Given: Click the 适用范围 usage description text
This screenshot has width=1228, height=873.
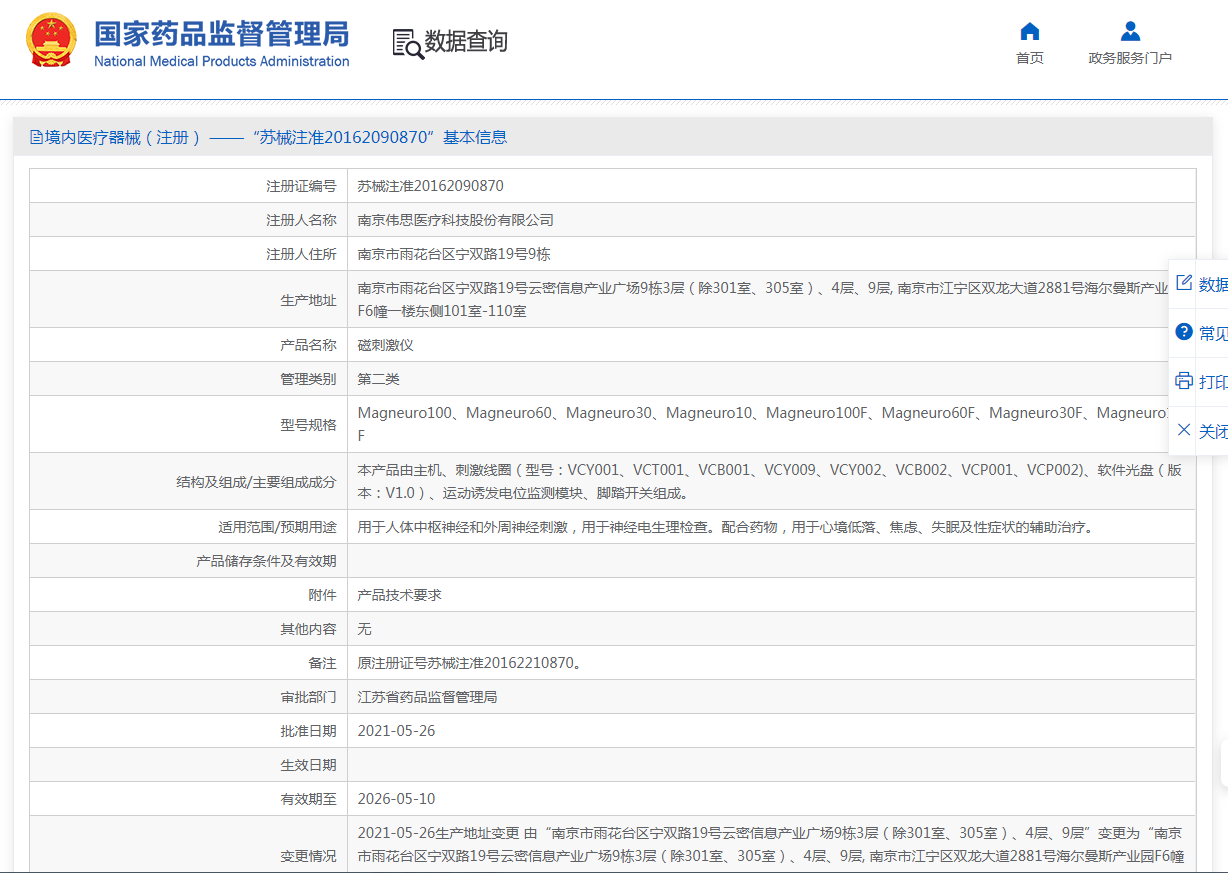Looking at the screenshot, I should pyautogui.click(x=725, y=527).
